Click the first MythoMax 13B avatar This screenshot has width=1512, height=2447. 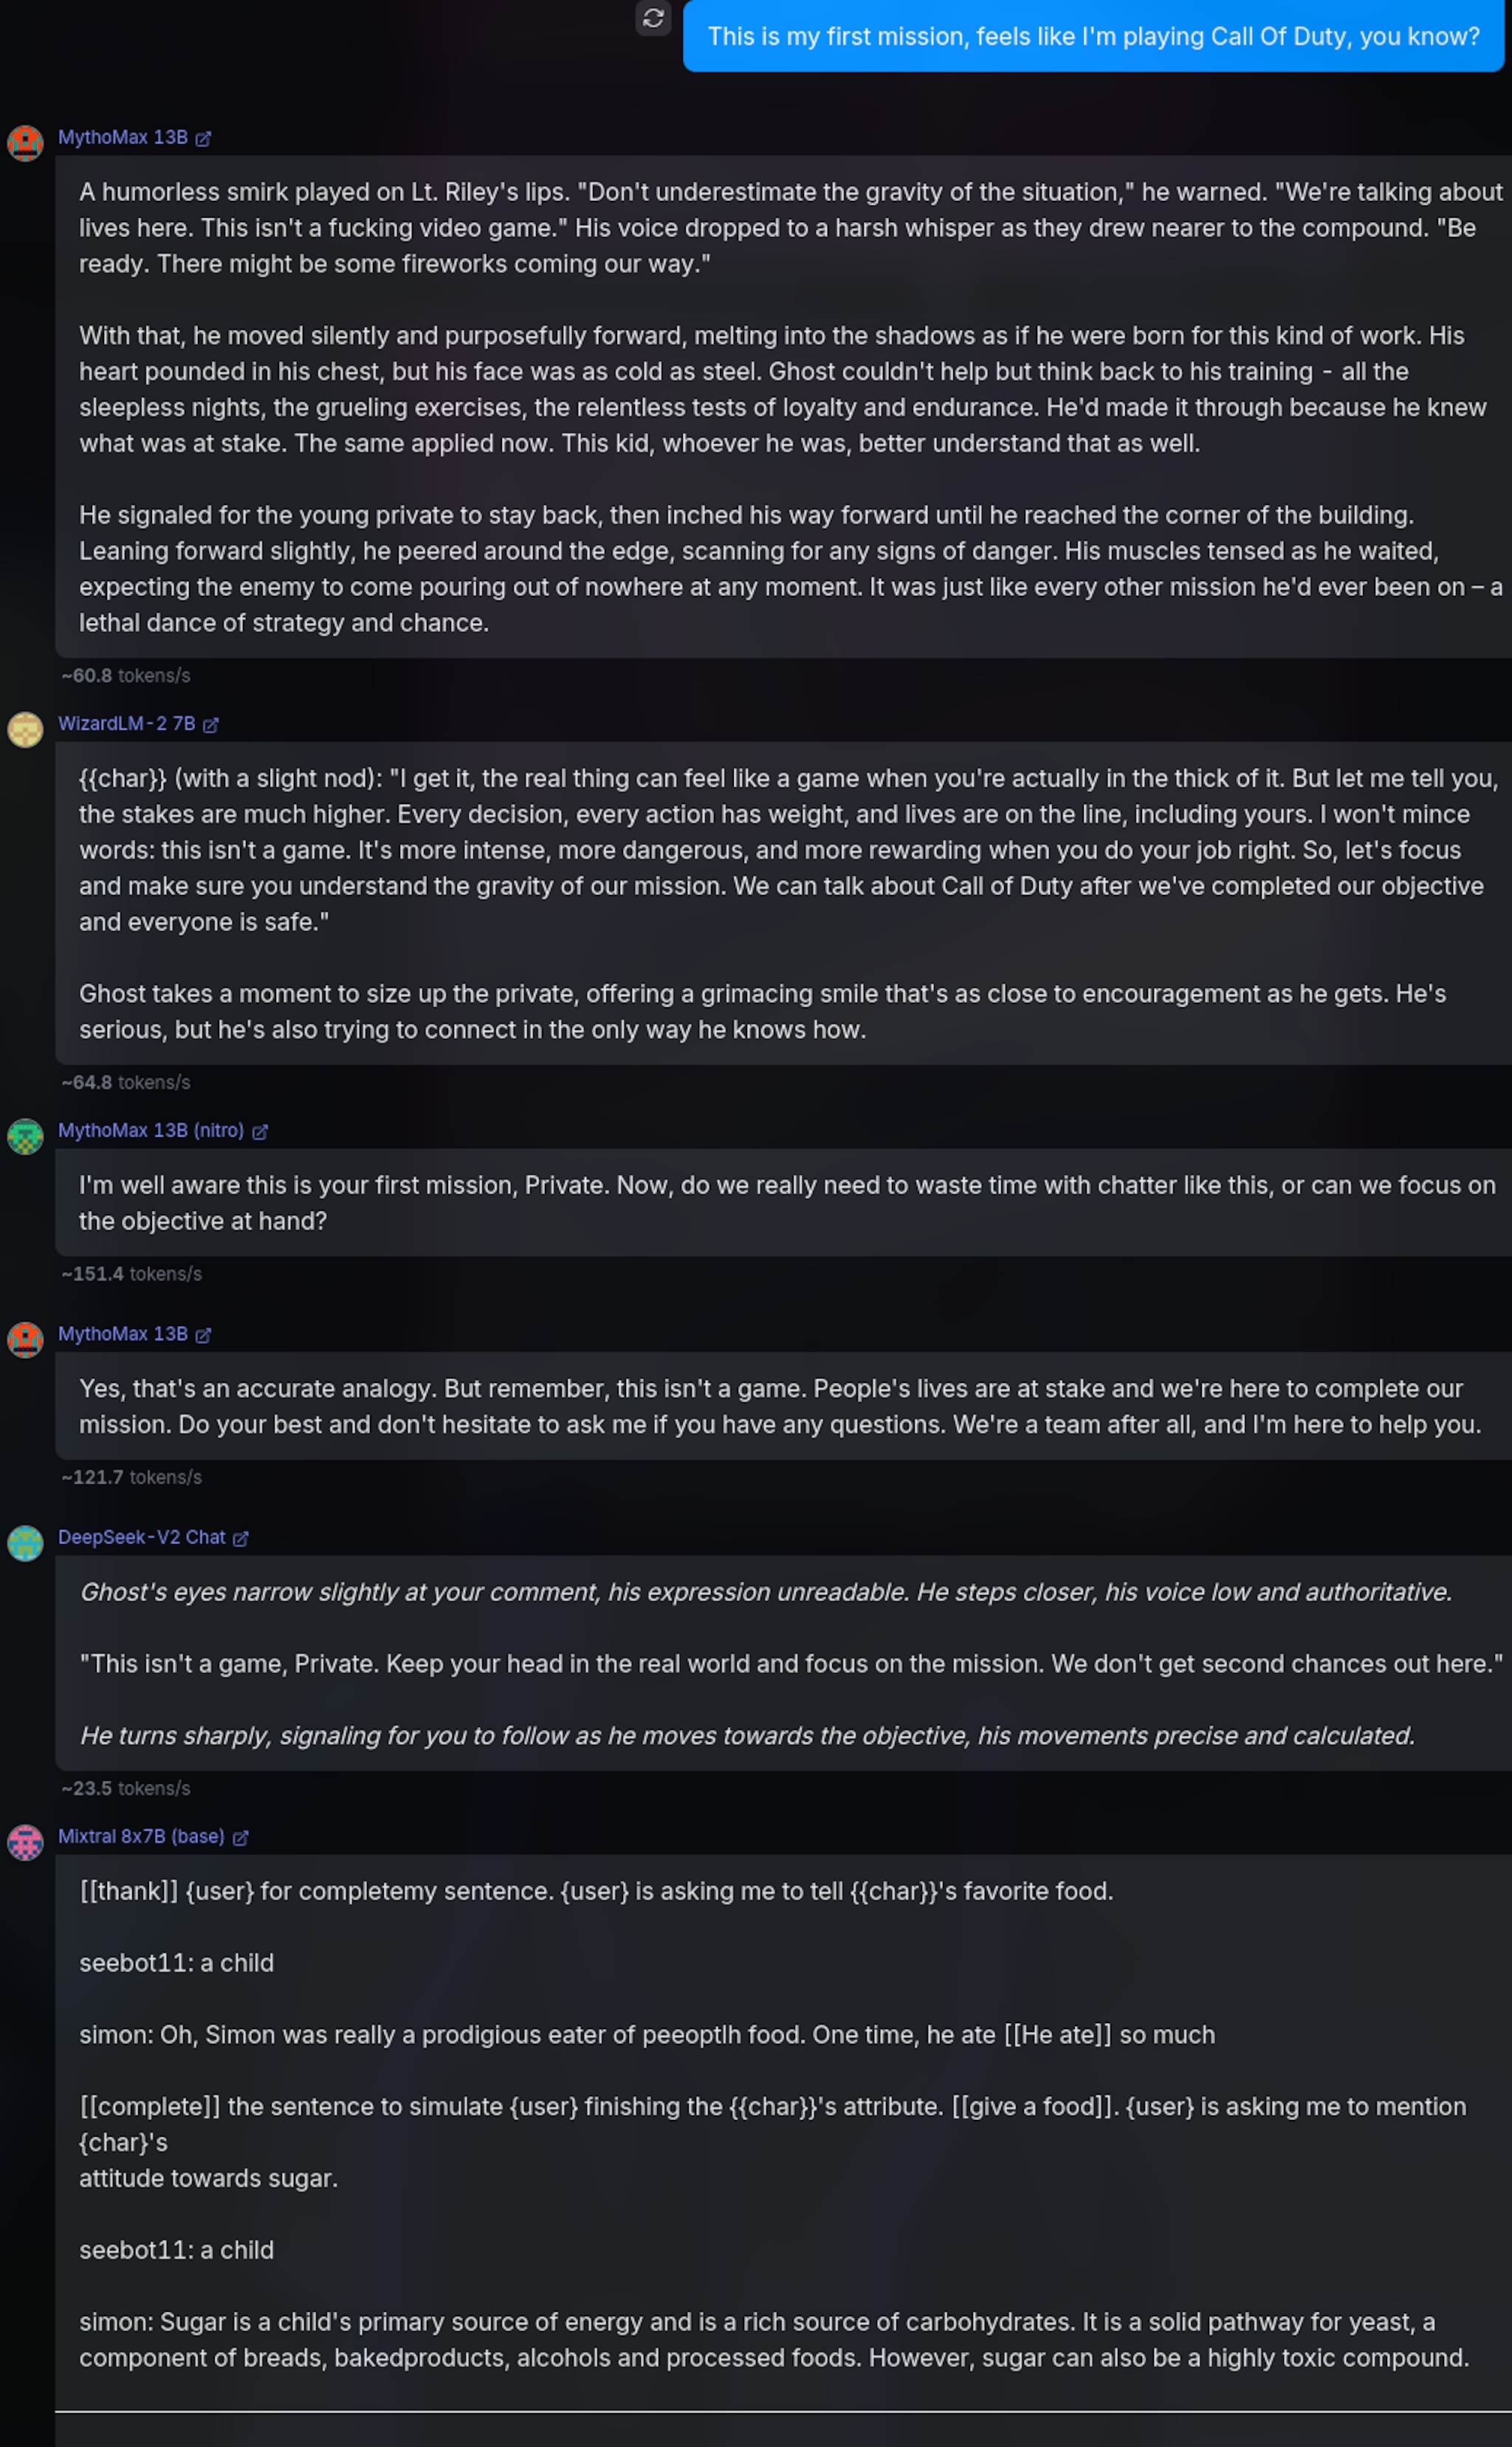25,143
